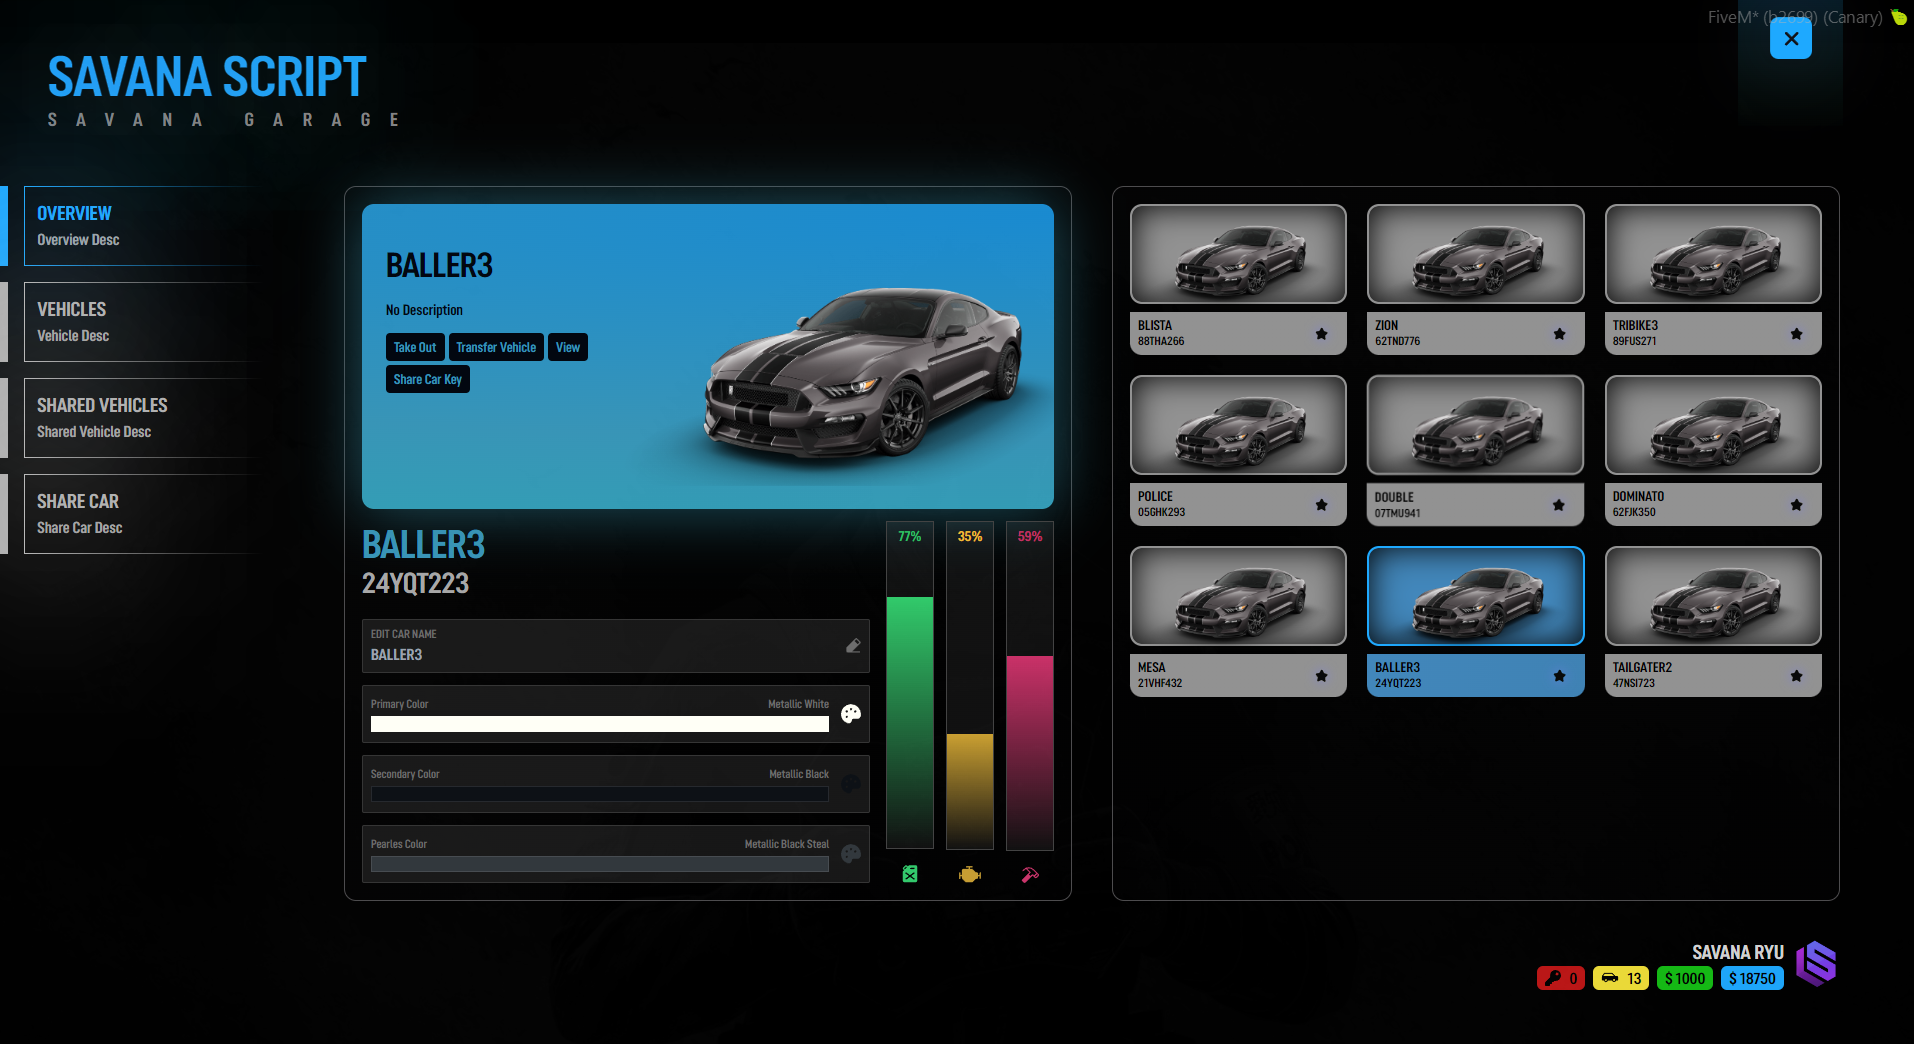Screen dimensions: 1914x1044
Task: Open the Vehicles tab in sidebar
Action: click(140, 322)
